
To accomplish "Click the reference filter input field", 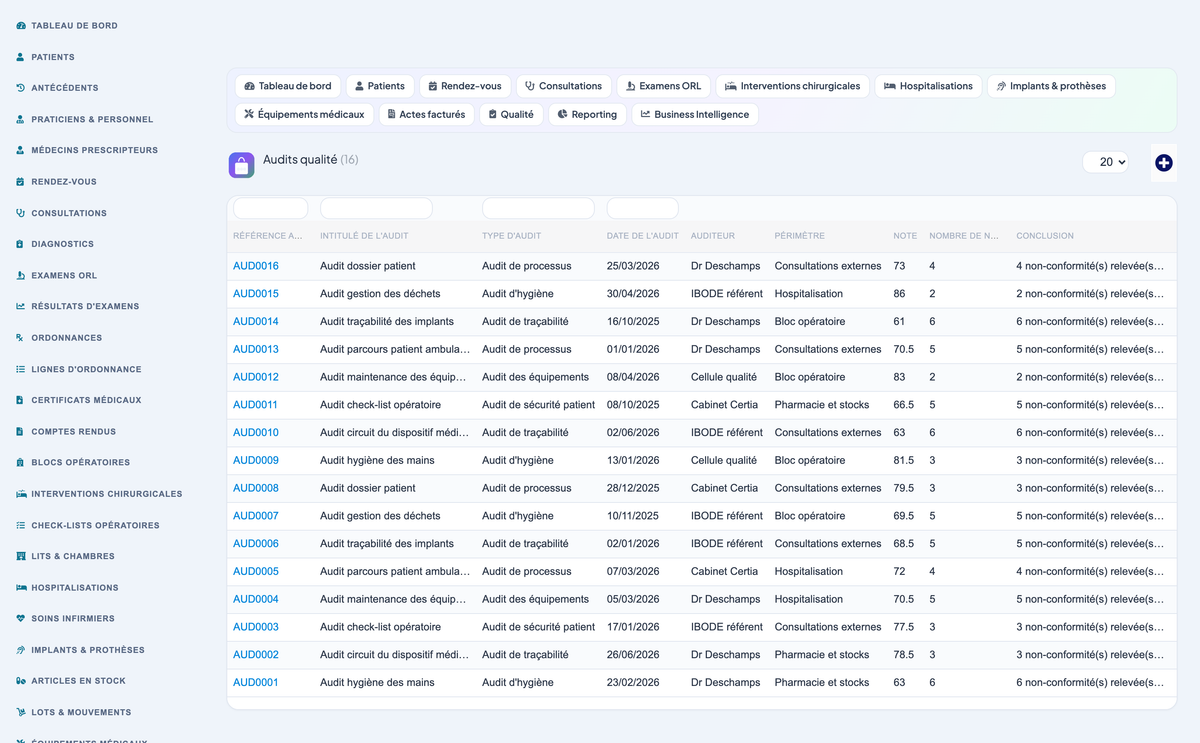I will click(x=270, y=208).
